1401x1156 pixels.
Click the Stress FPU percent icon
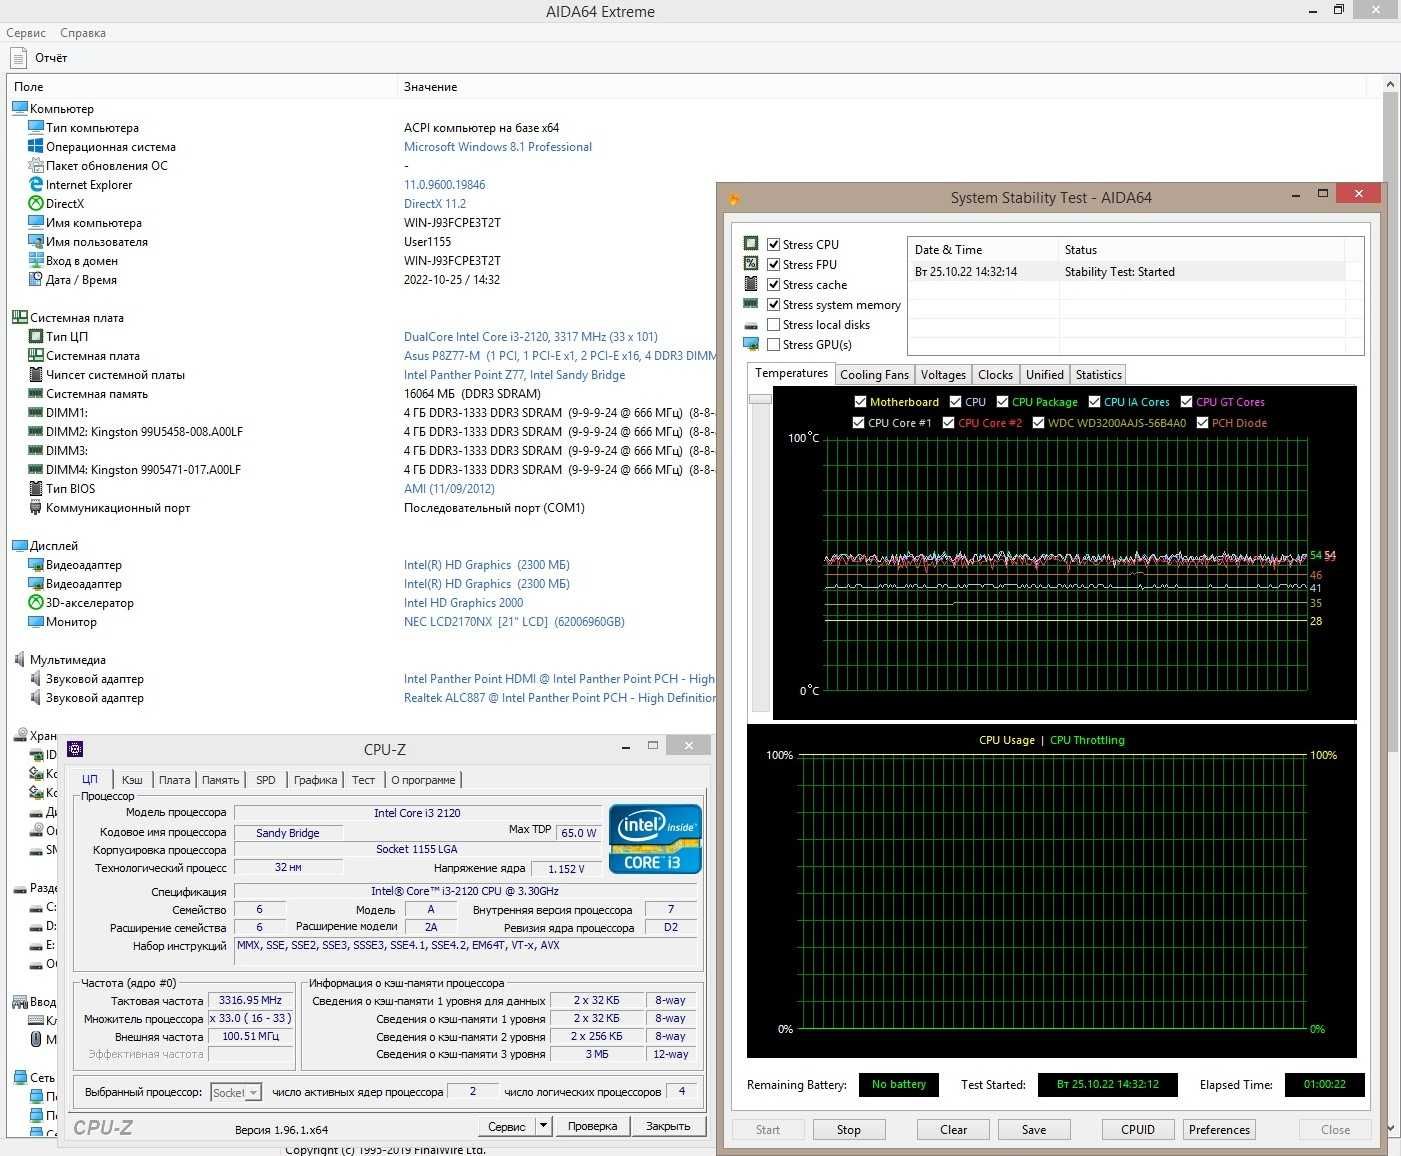(751, 263)
